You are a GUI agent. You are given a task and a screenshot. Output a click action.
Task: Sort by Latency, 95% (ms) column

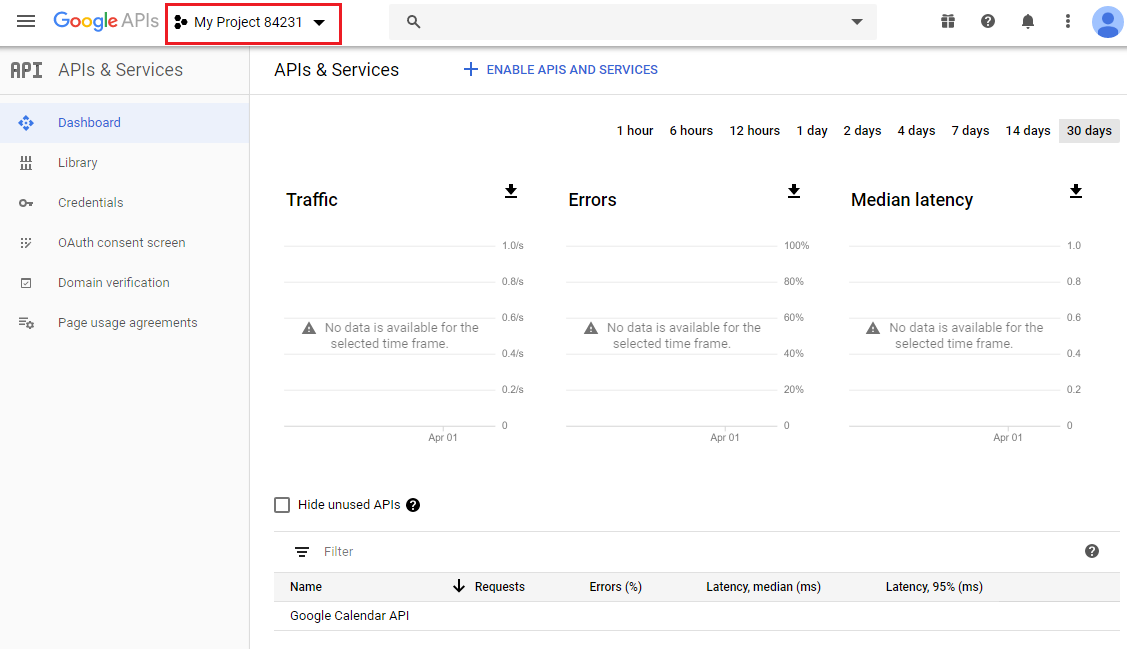tap(934, 587)
